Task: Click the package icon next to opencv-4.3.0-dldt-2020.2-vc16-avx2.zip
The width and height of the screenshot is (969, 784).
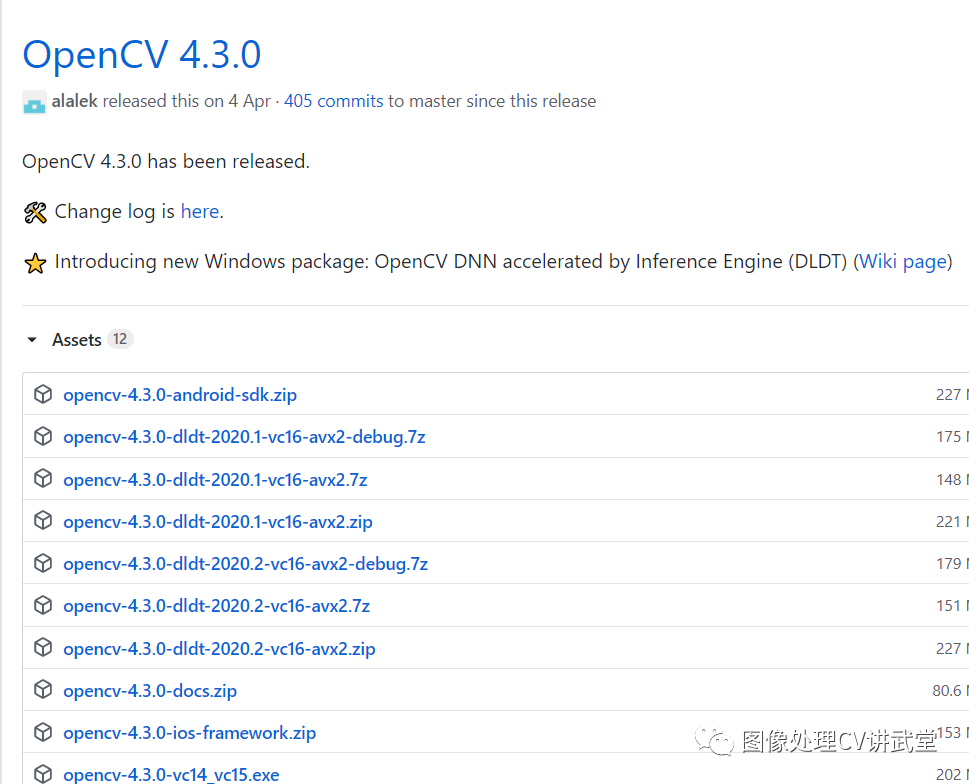Action: coord(43,648)
